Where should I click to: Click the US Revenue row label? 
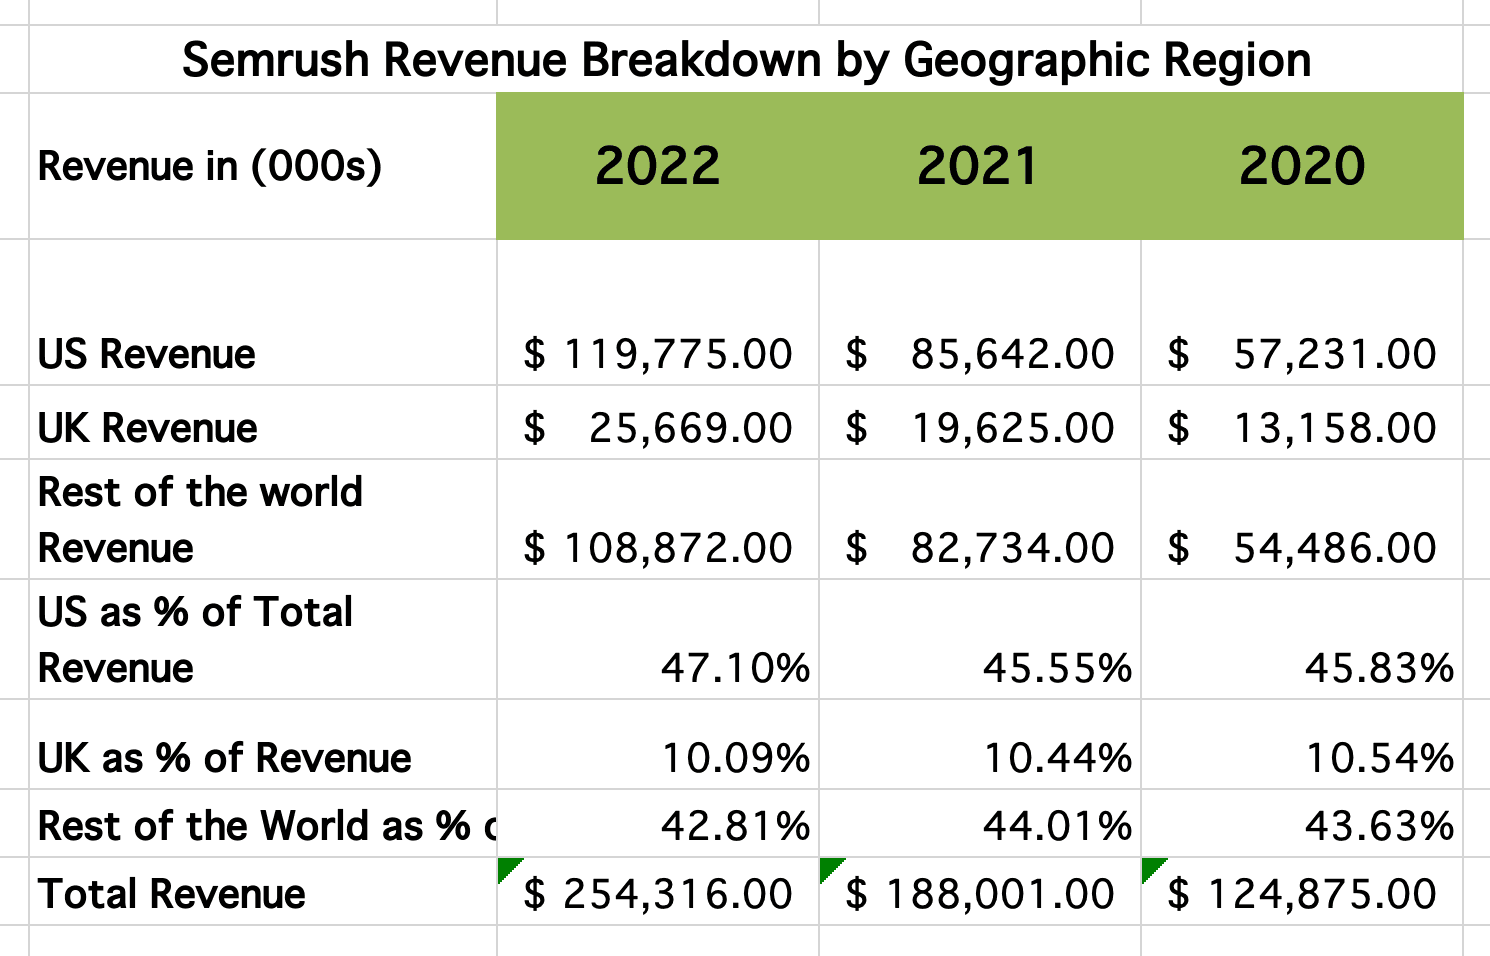(x=263, y=312)
